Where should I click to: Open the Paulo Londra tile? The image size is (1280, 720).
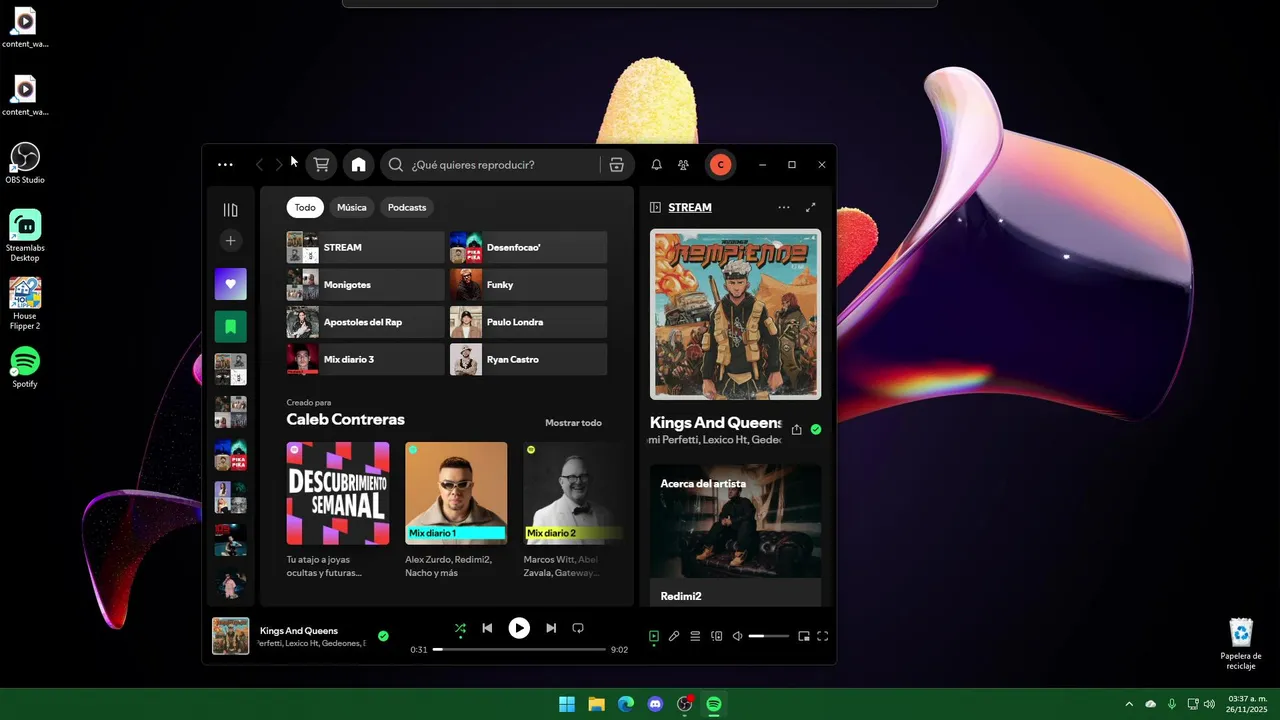tap(528, 322)
